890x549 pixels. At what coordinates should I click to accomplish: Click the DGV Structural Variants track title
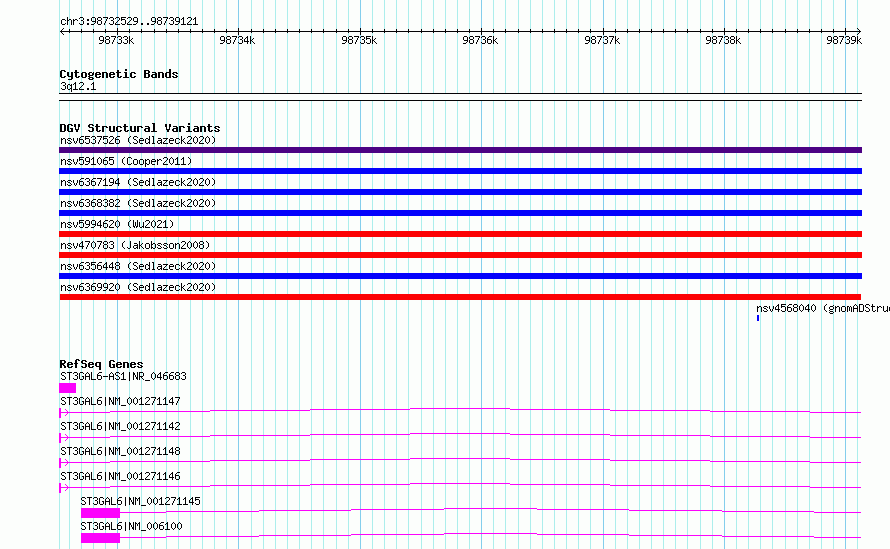point(140,128)
